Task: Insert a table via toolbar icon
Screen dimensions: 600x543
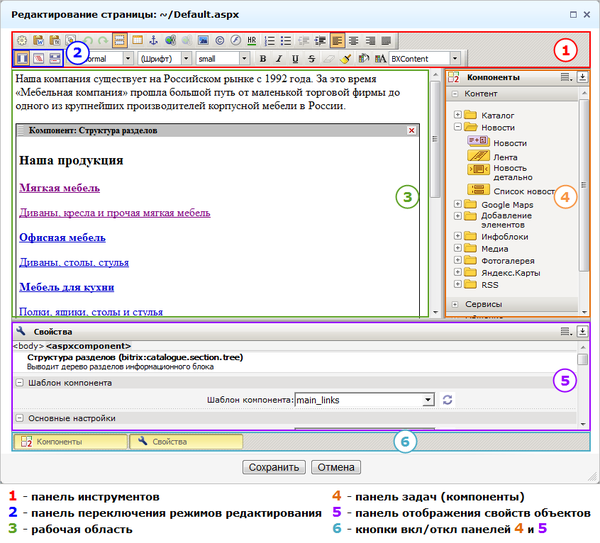Action: (137, 40)
